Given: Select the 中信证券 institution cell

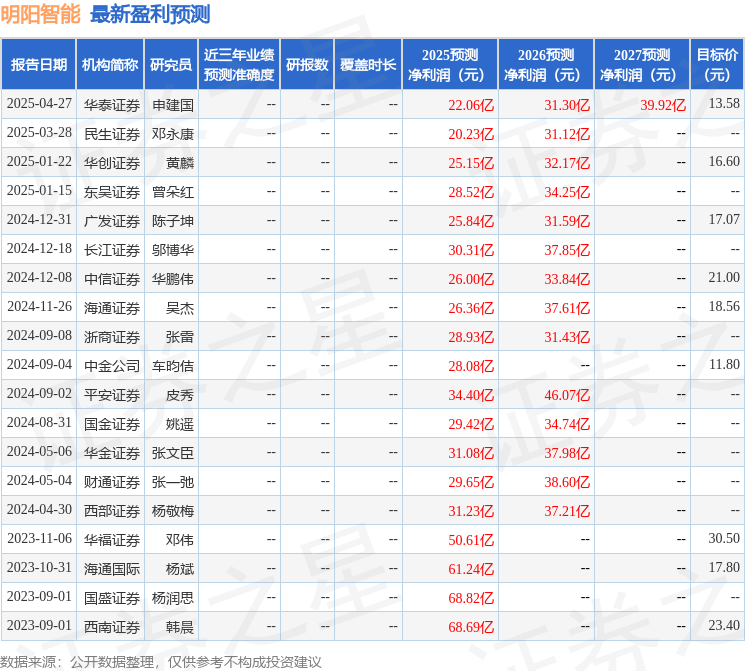Looking at the screenshot, I should point(112,279).
